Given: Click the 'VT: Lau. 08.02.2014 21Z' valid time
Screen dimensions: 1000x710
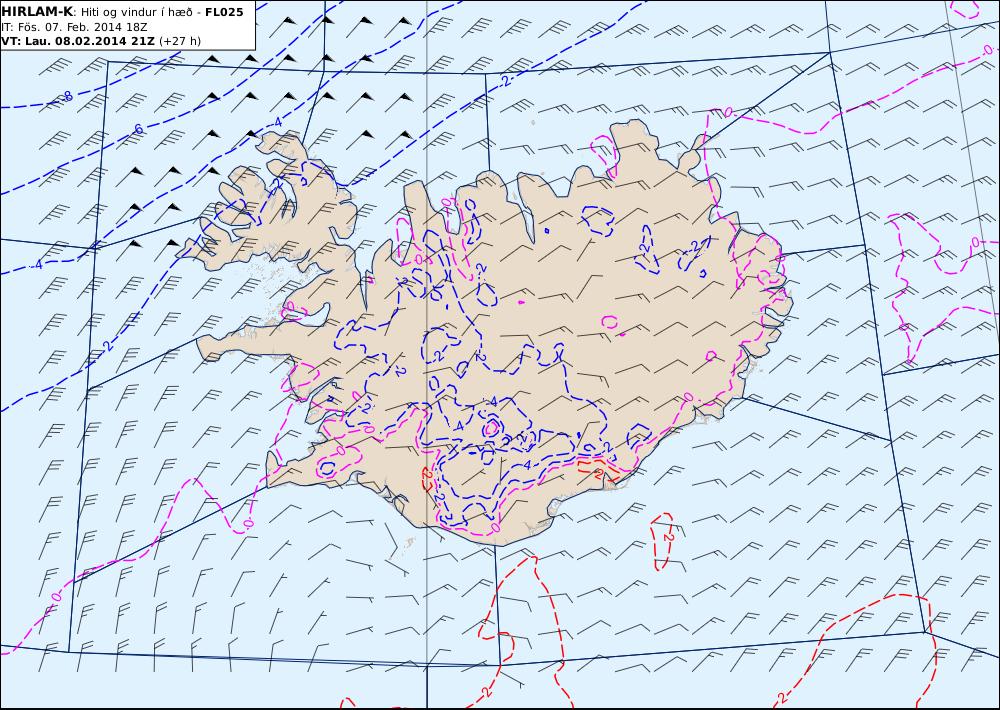Looking at the screenshot, I should [77, 41].
